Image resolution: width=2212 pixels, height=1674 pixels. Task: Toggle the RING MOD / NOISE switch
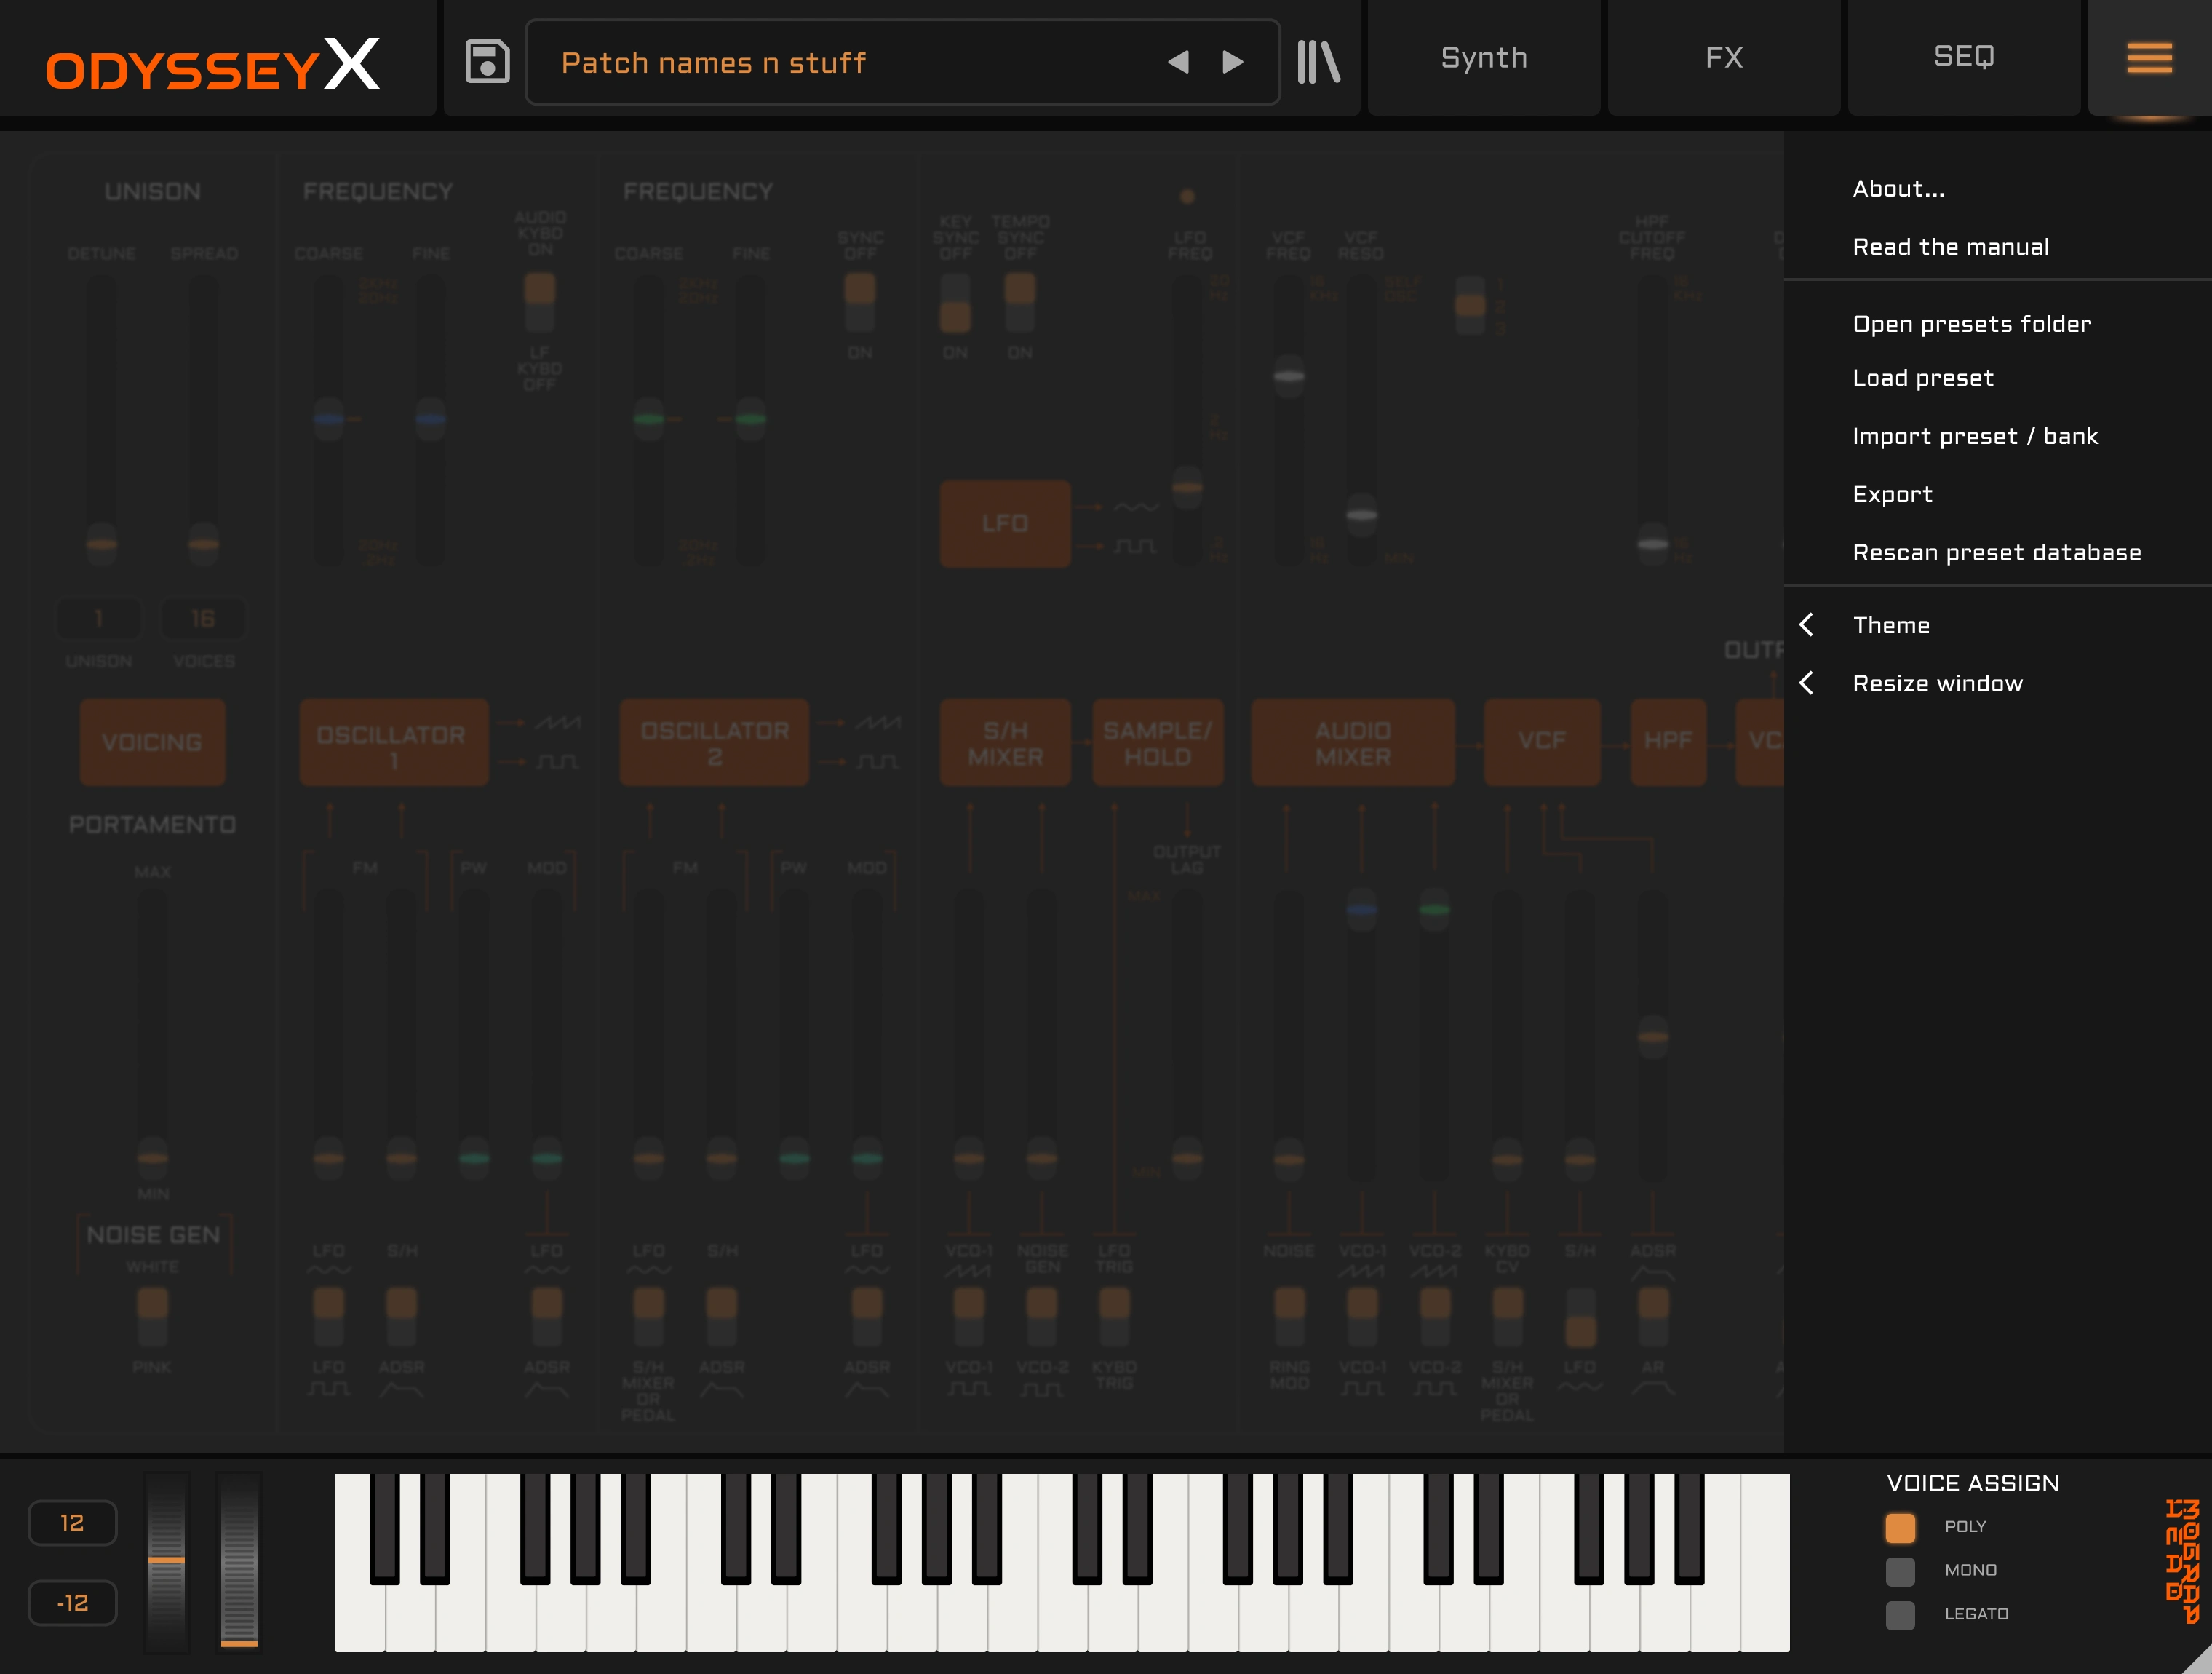click(1289, 1317)
